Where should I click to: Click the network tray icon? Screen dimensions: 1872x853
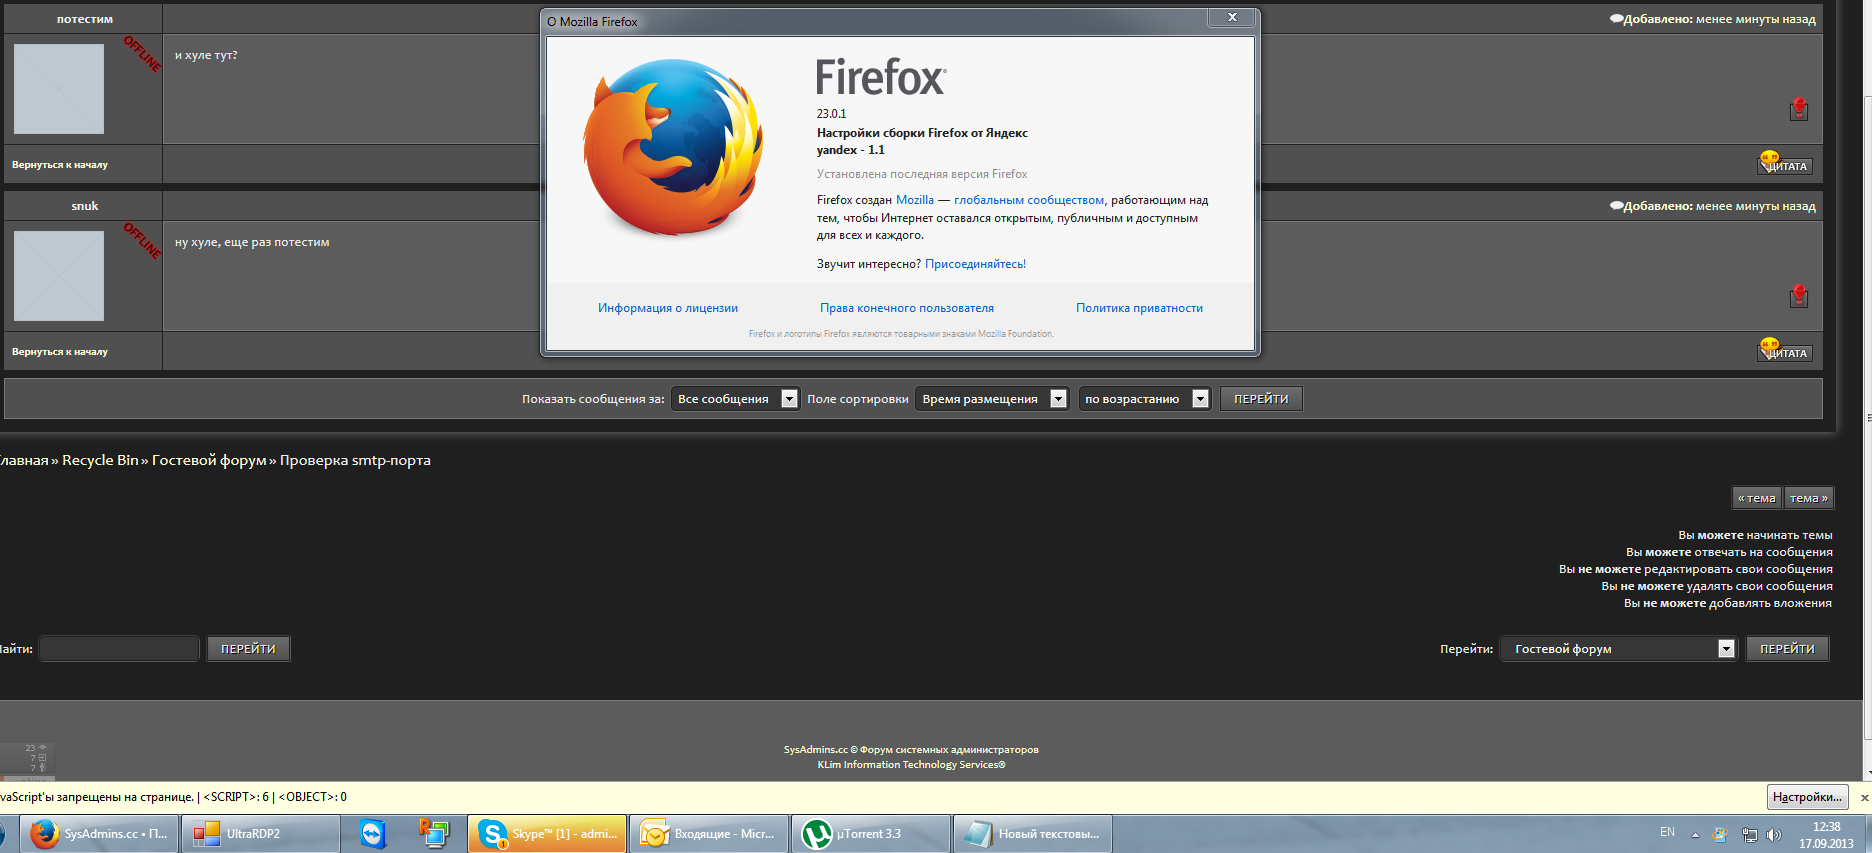tap(1749, 834)
